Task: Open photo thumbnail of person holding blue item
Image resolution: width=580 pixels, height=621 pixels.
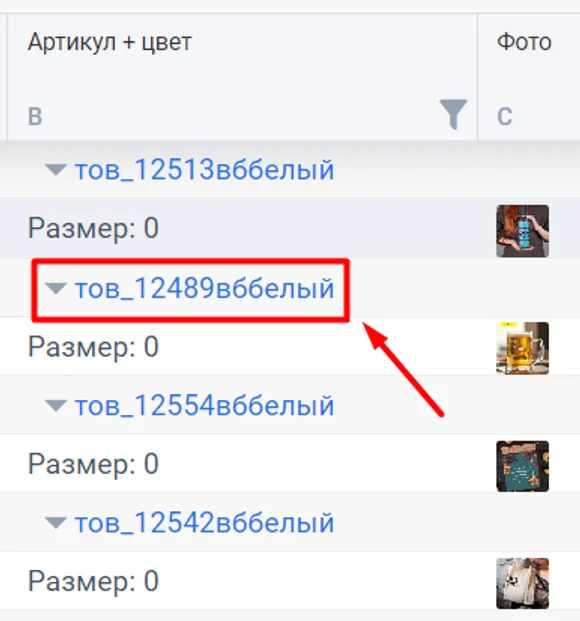Action: tap(523, 231)
